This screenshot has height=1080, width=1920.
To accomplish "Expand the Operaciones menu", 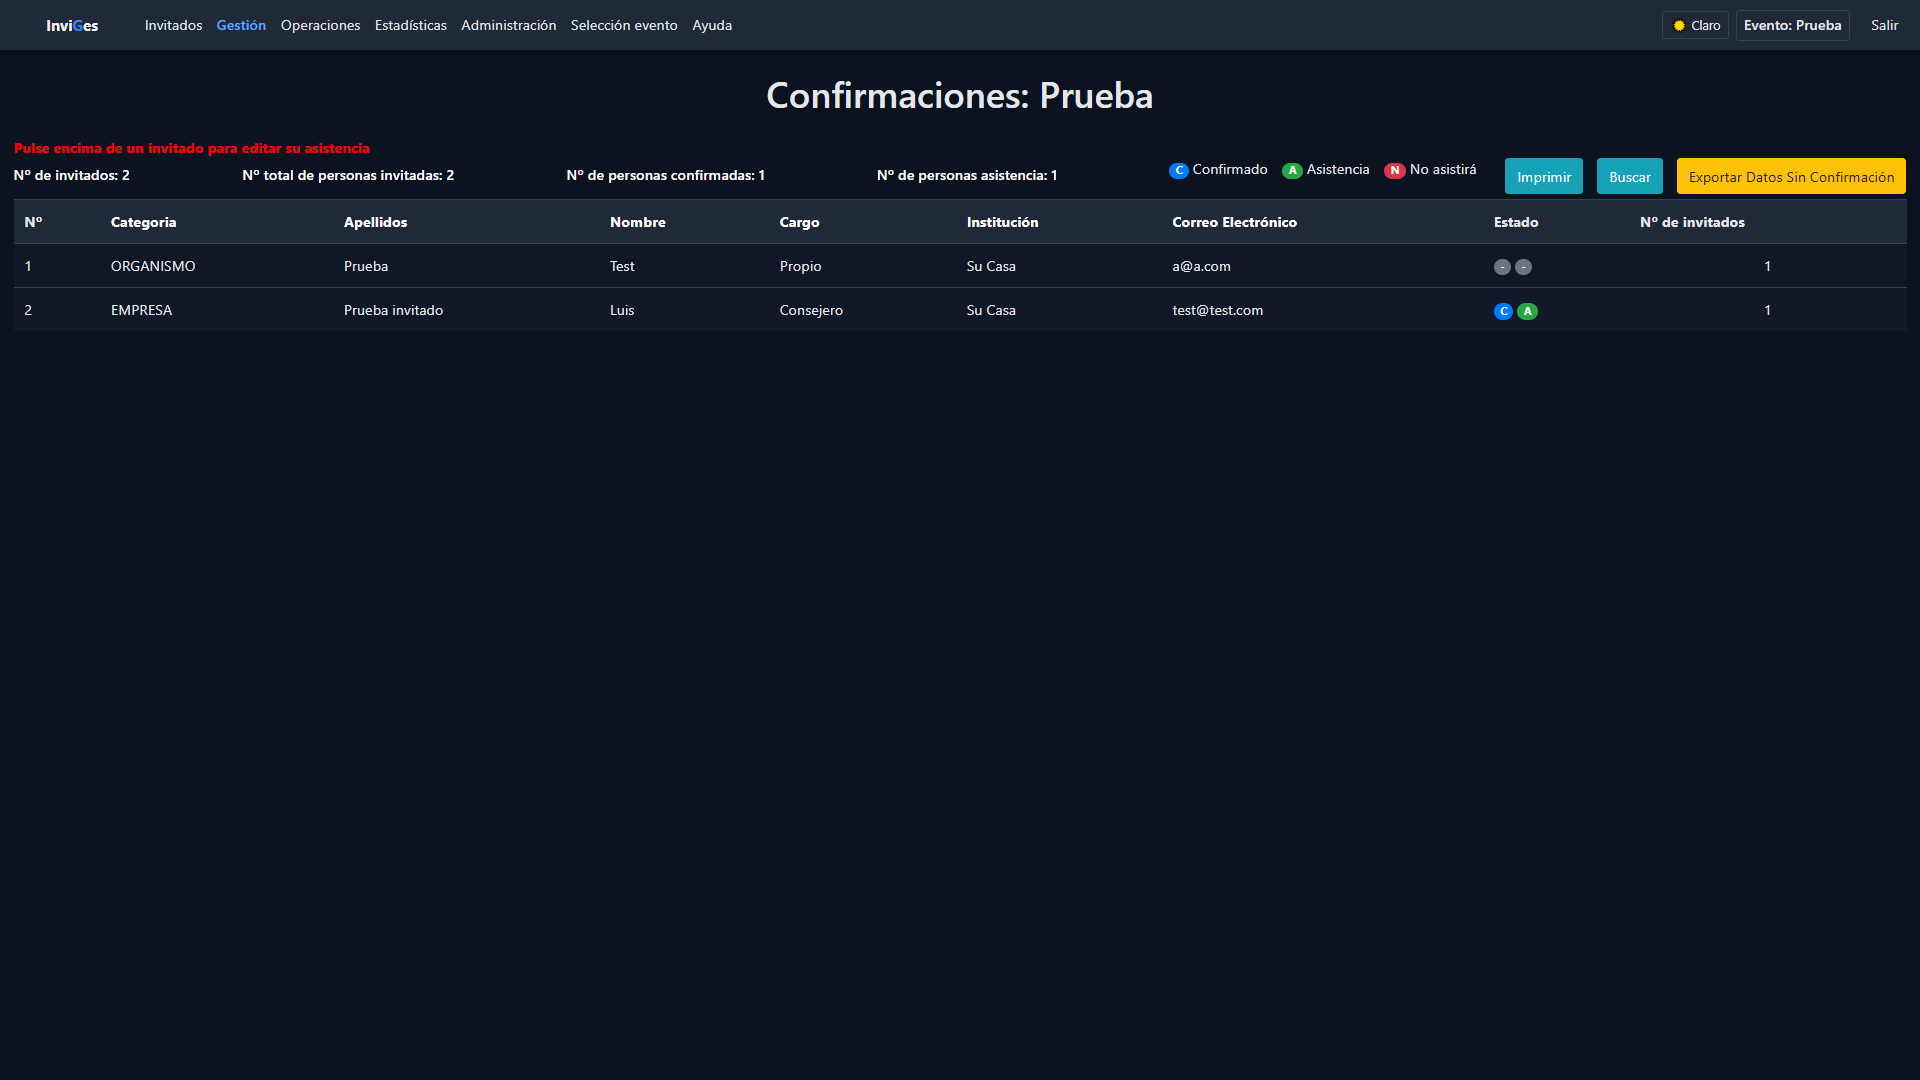I will pos(320,25).
